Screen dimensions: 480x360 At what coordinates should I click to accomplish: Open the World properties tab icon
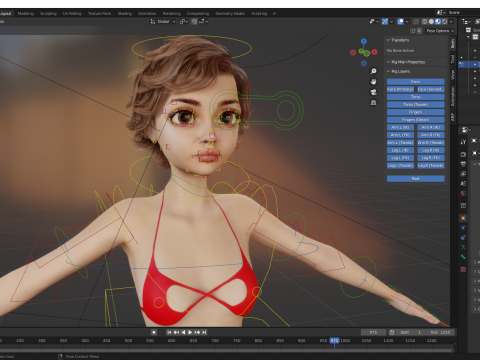pos(463,193)
